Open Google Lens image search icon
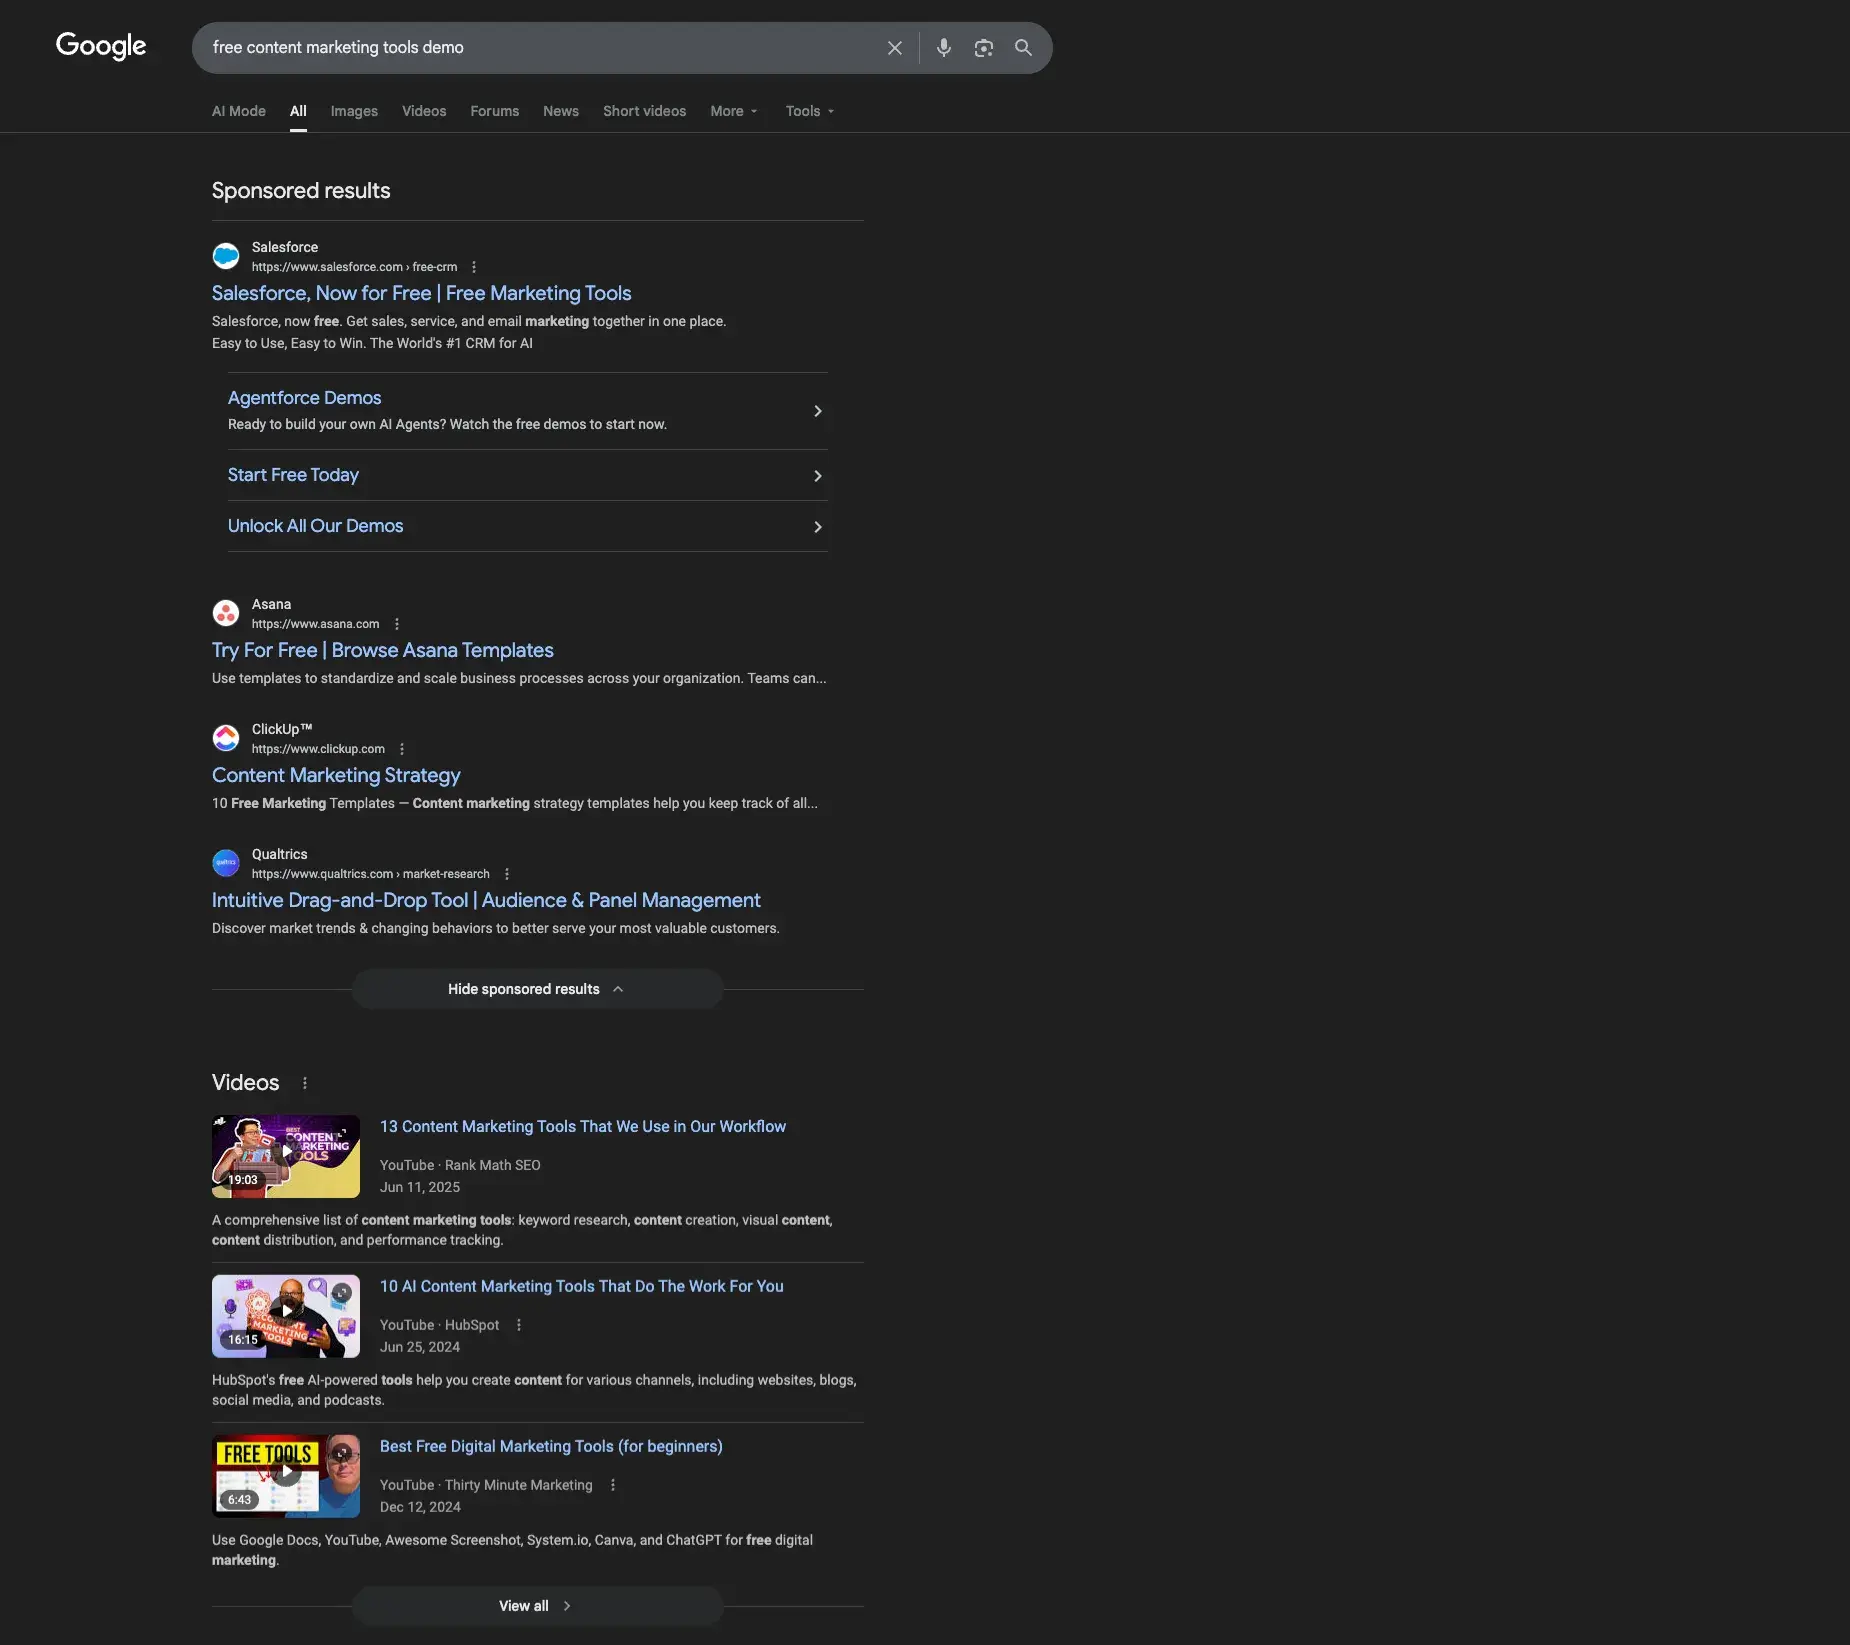The height and width of the screenshot is (1645, 1850). pyautogui.click(x=982, y=47)
